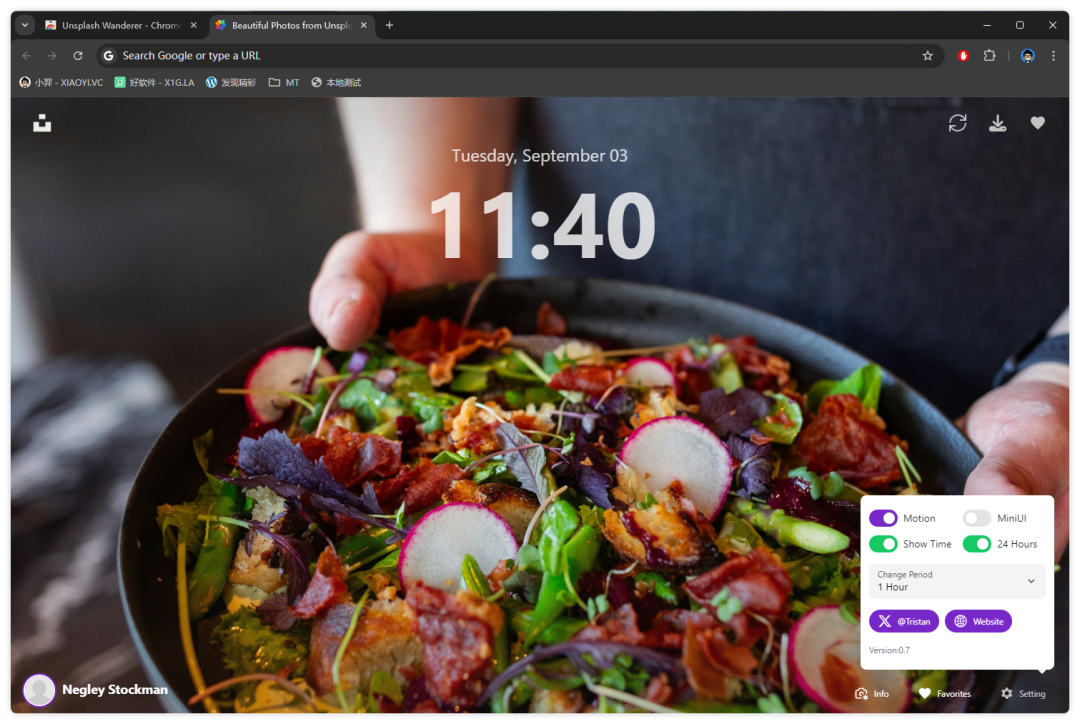Open the Info panel
Screen dimensions: 1080x724
(x=872, y=694)
